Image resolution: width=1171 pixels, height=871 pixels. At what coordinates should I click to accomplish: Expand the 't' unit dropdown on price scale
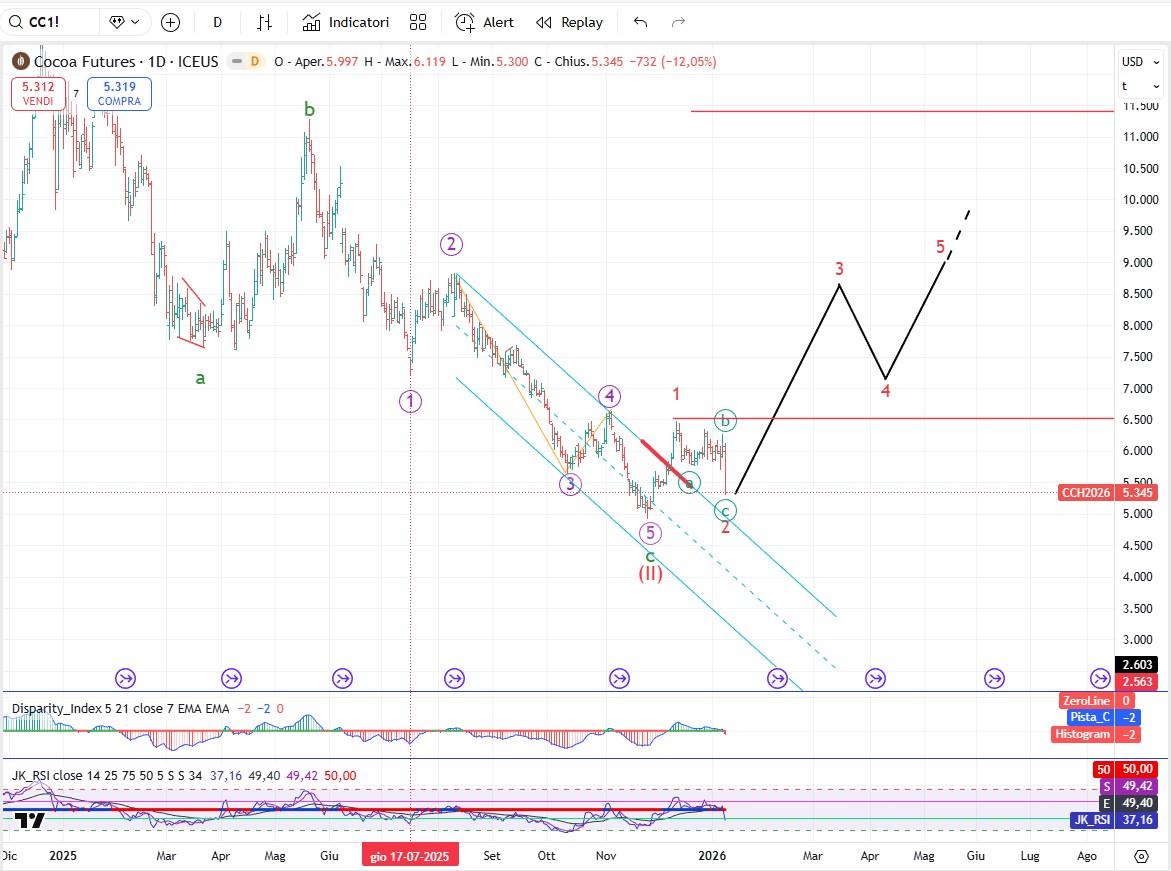pos(1137,86)
